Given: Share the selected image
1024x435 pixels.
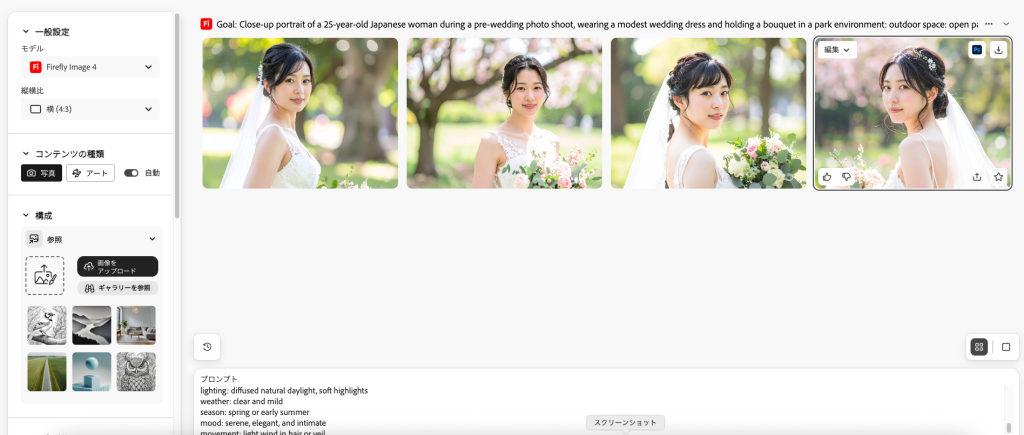Looking at the screenshot, I should 977,176.
